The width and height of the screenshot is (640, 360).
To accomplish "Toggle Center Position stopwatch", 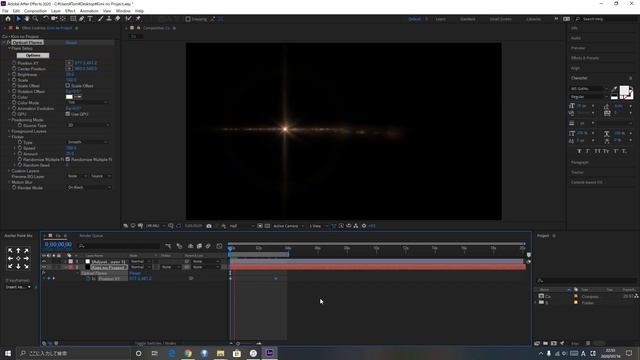I will click(14, 69).
